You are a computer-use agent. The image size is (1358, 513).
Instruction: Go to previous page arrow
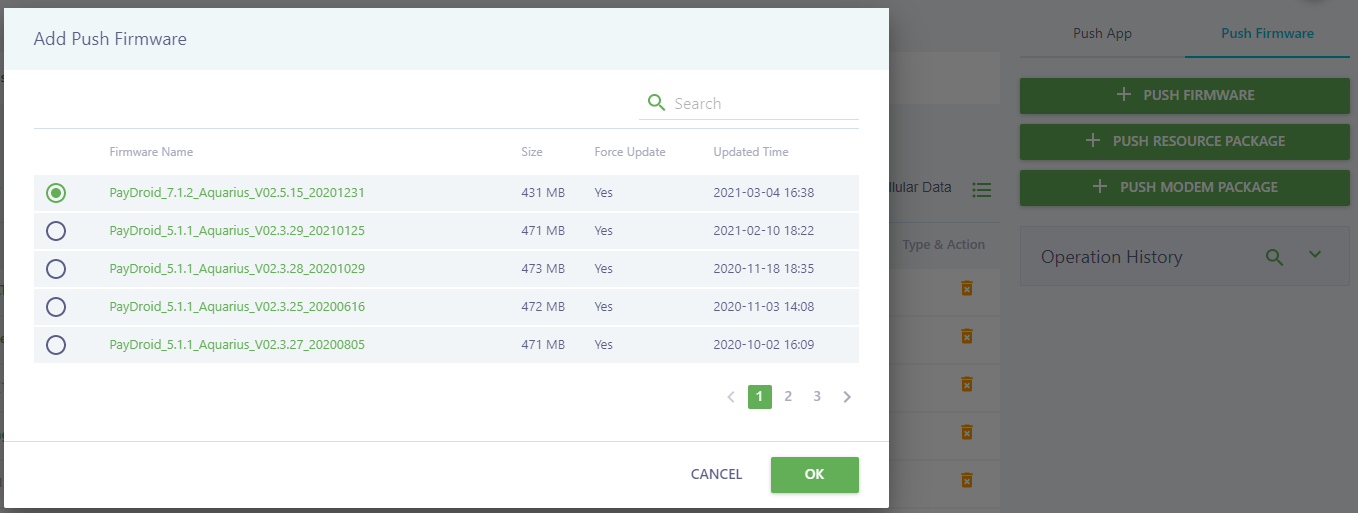point(731,397)
